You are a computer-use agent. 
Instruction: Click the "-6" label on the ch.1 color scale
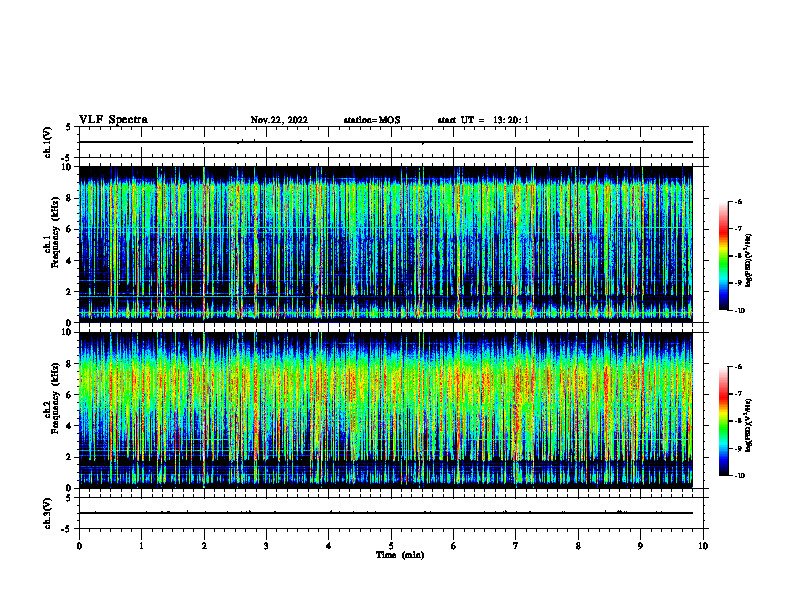point(738,202)
